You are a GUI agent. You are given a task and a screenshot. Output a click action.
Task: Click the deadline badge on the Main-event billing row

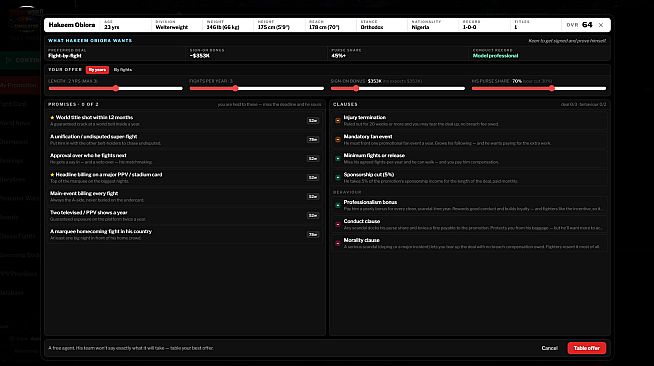pyautogui.click(x=313, y=196)
